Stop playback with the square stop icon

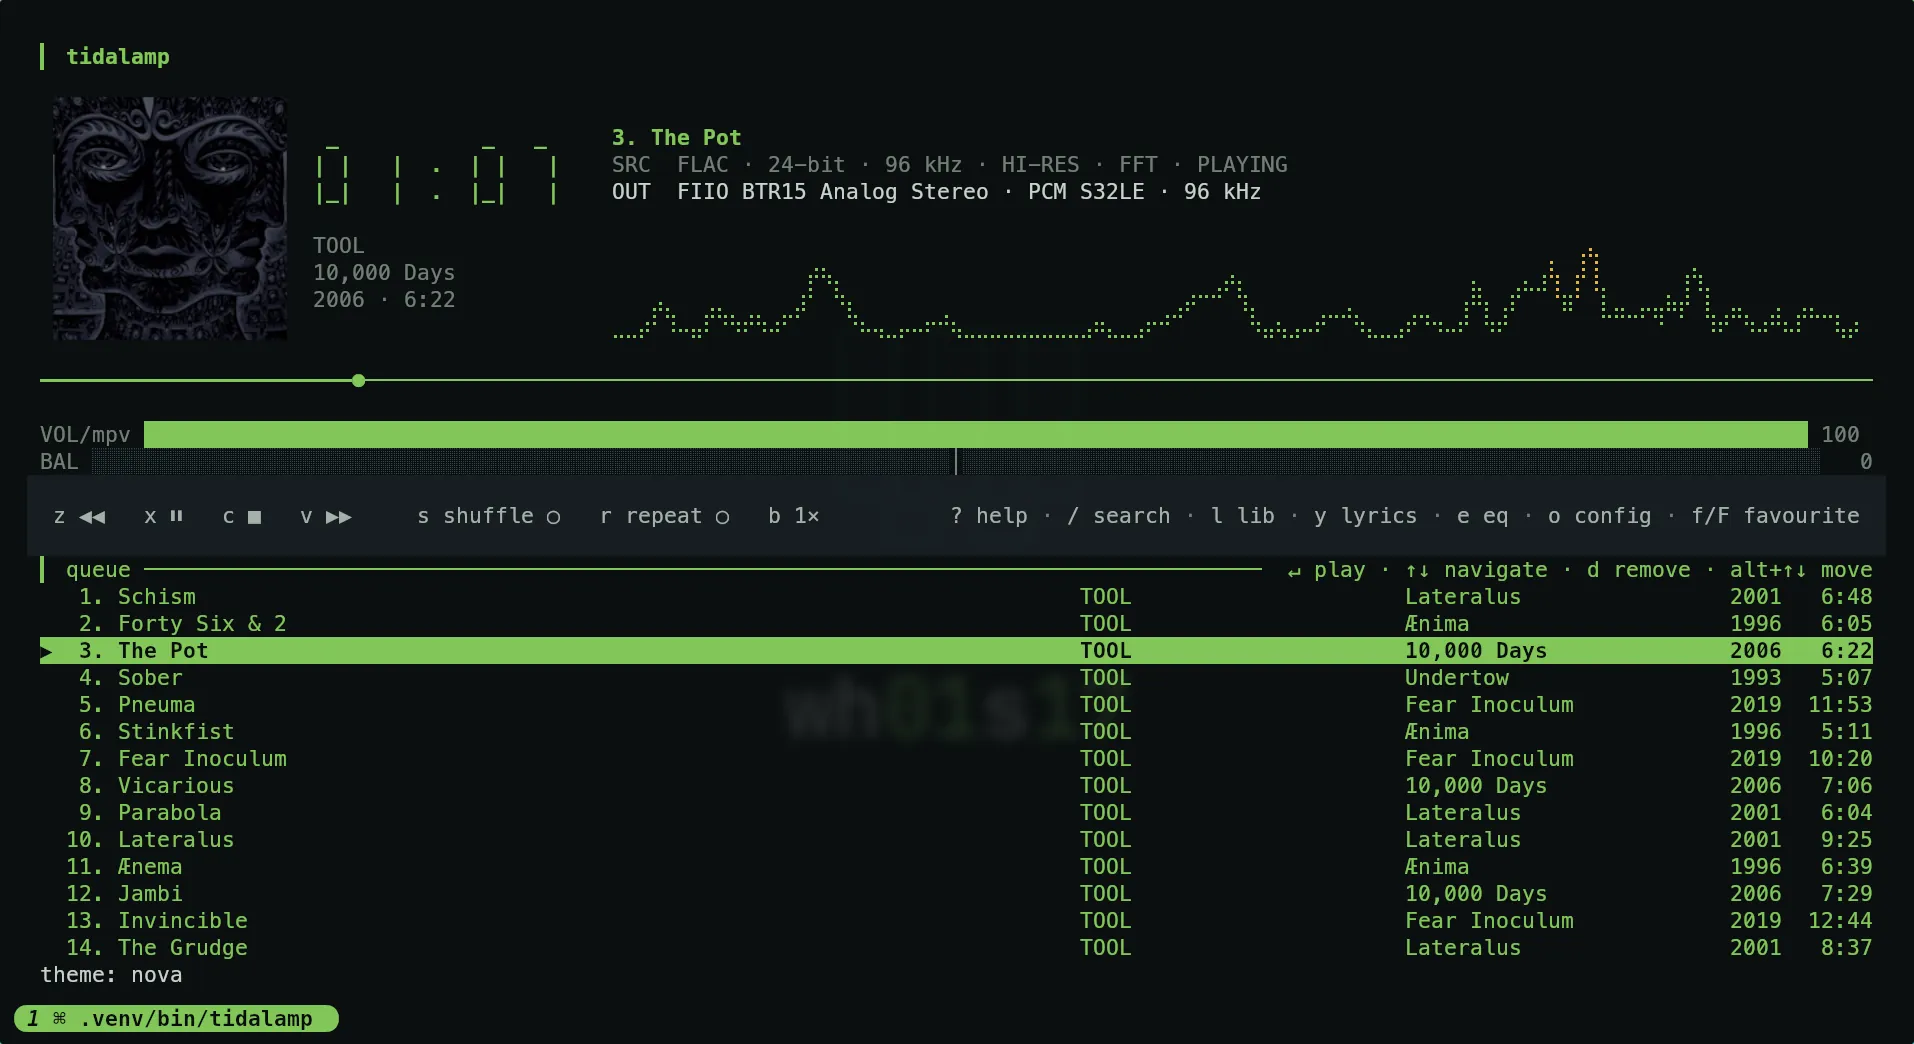254,516
